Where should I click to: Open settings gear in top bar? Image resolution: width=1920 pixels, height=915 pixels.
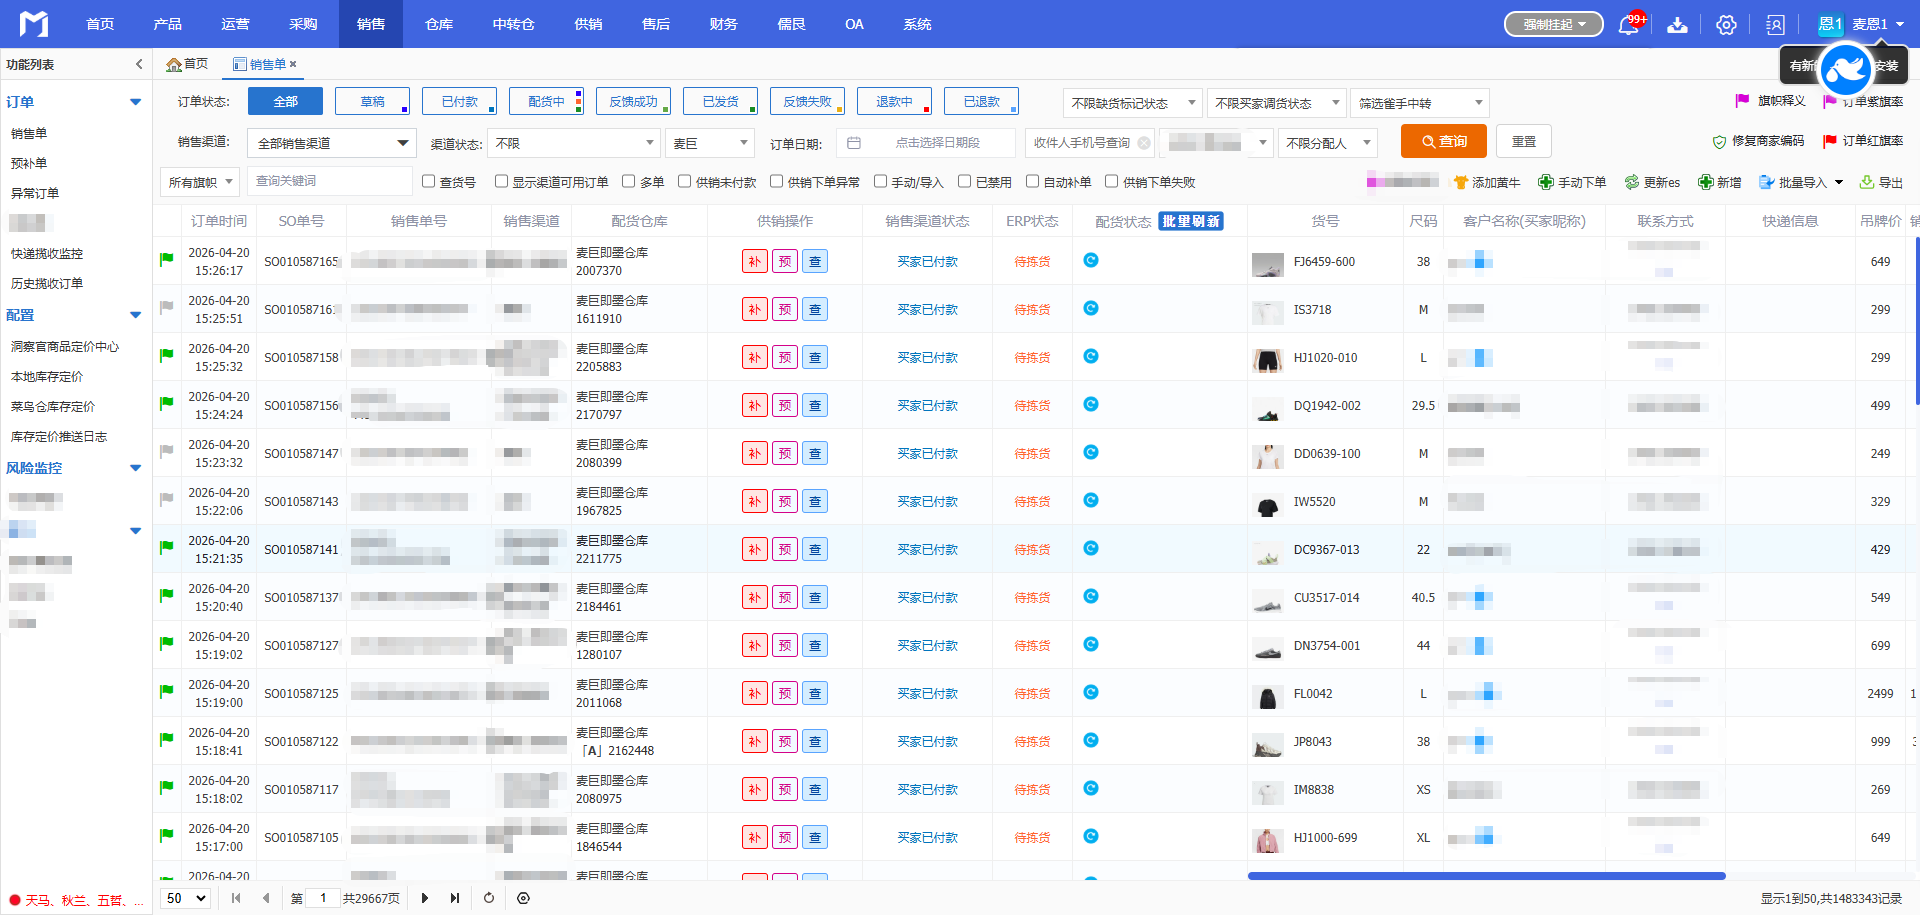point(1726,25)
